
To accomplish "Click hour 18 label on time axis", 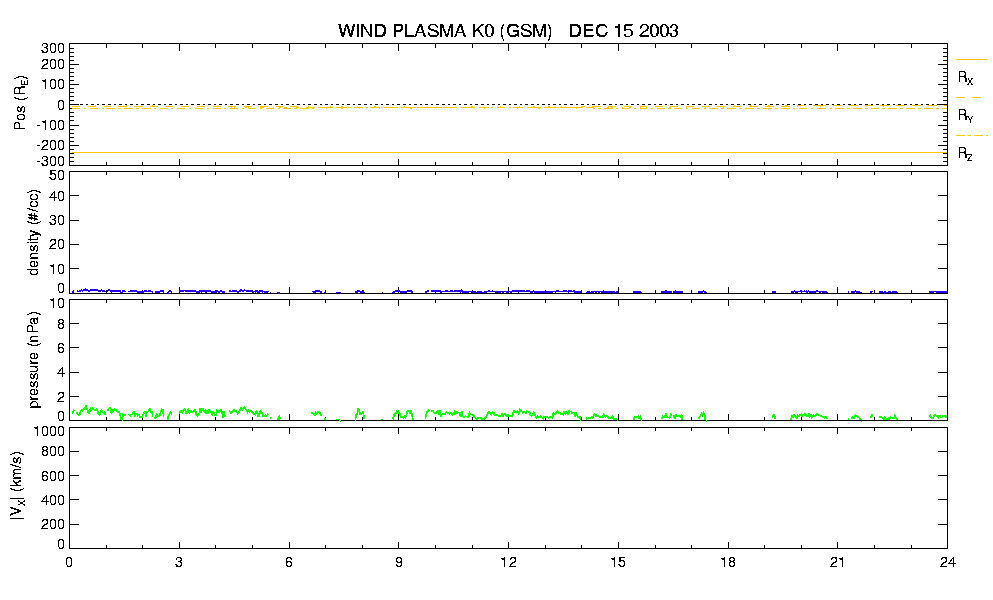I will pos(728,562).
